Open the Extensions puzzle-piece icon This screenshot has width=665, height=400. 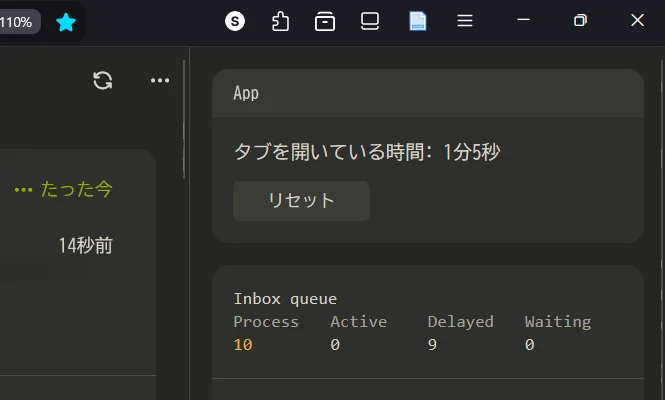(280, 21)
